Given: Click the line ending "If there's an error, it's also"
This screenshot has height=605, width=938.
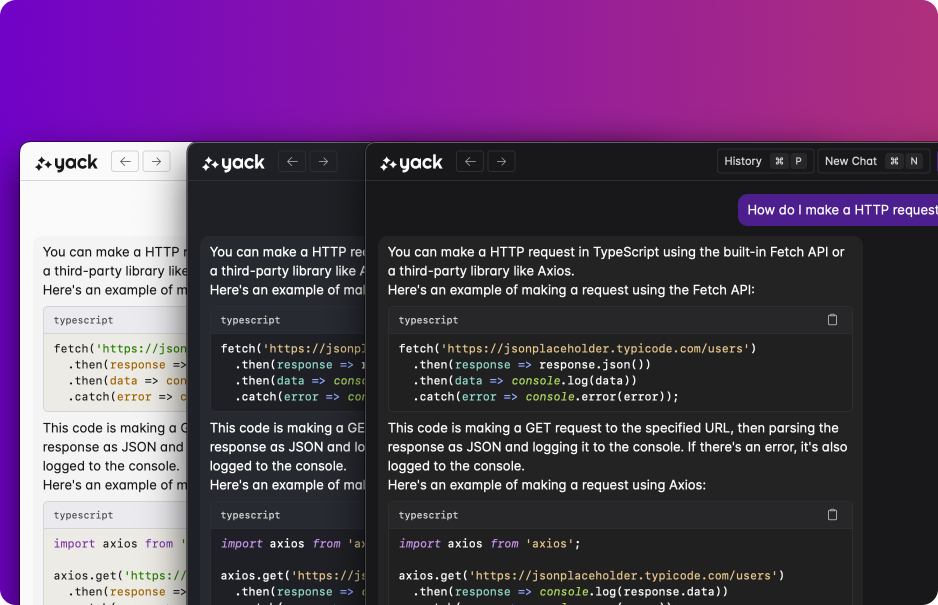Looking at the screenshot, I should point(617,447).
